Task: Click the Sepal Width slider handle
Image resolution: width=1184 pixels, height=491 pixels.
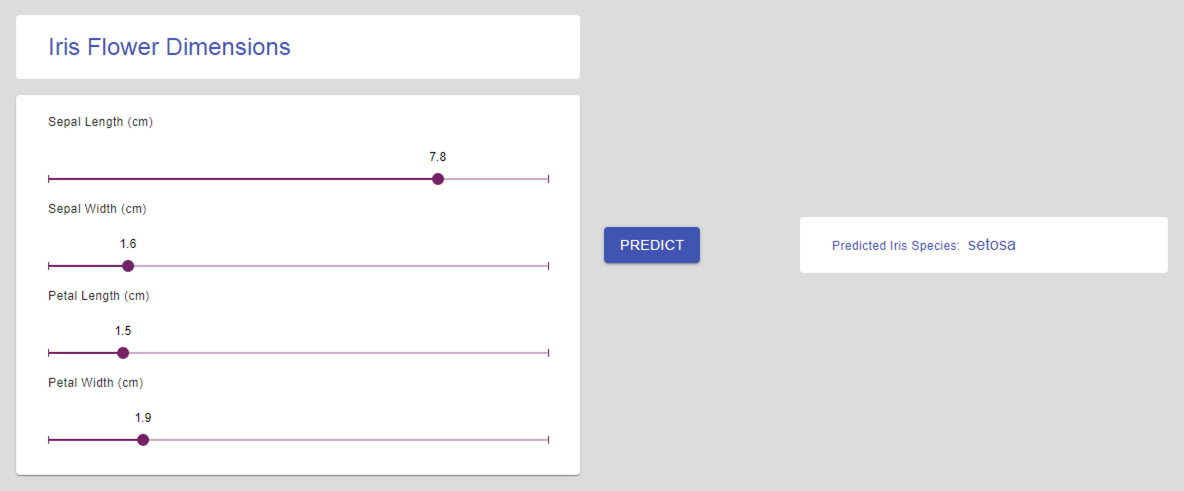Action: click(x=128, y=266)
